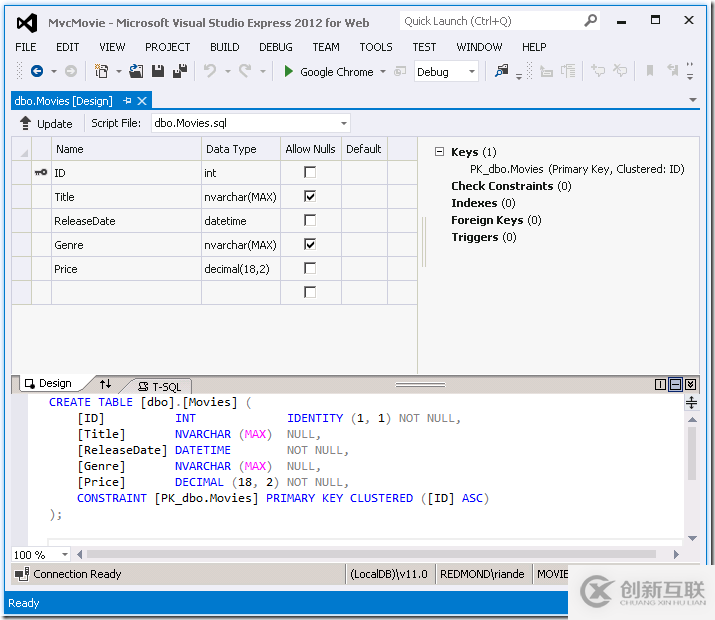
Task: Collapse the Keys tree node
Action: [439, 152]
